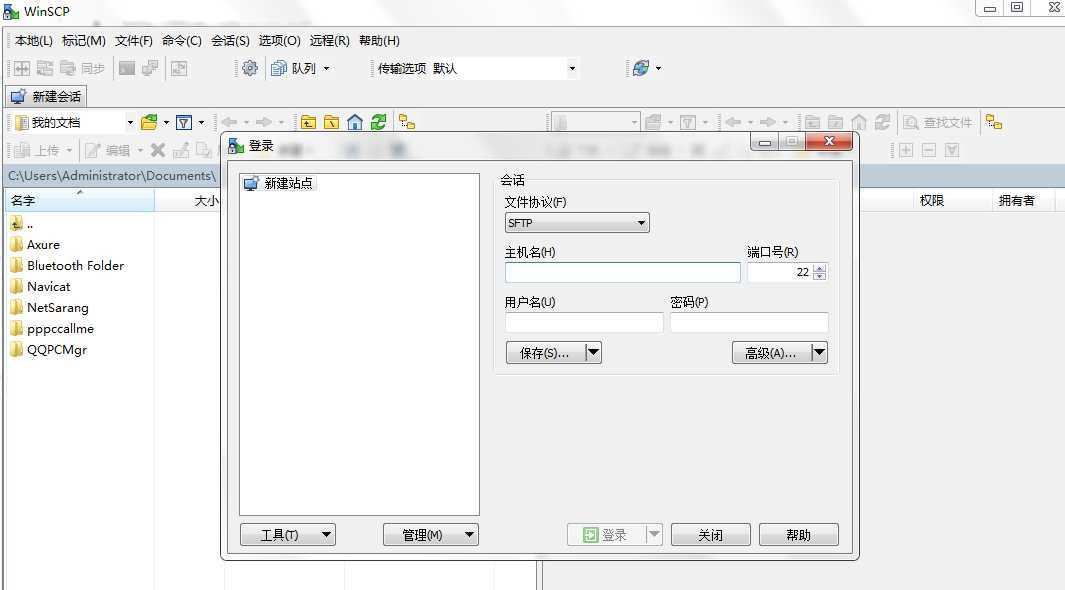Click the unselect files minus icon
Image resolution: width=1065 pixels, height=590 pixels.
tap(929, 150)
